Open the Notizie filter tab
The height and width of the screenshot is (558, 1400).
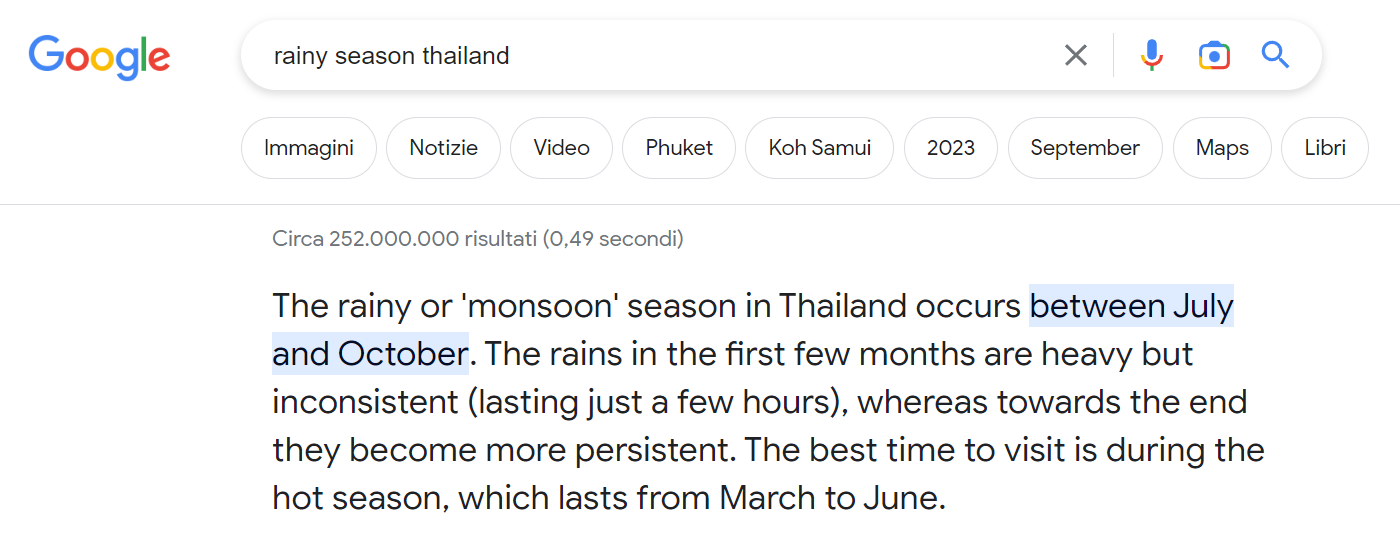click(443, 148)
